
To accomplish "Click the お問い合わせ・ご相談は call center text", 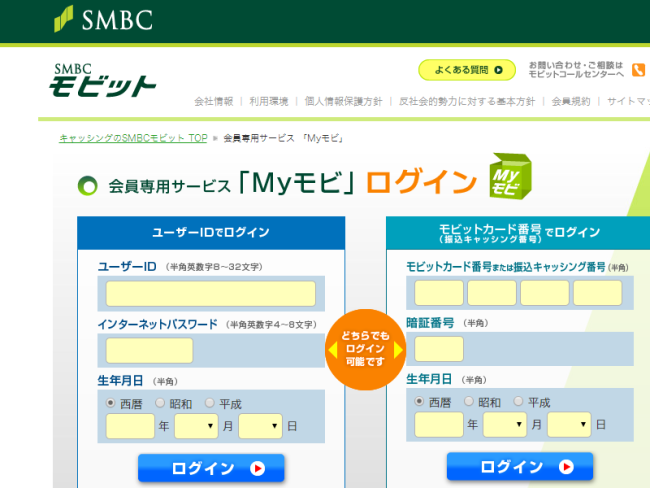I will pyautogui.click(x=576, y=70).
